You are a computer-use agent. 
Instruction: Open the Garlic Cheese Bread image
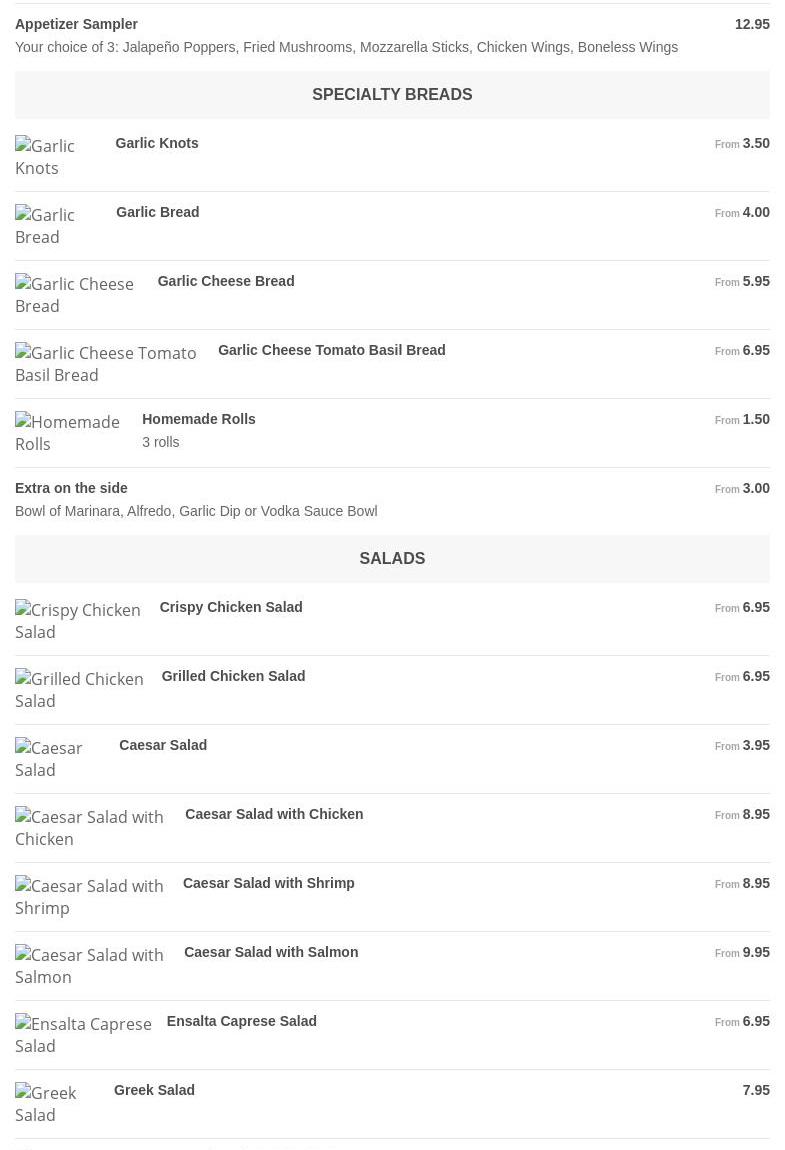tap(76, 295)
